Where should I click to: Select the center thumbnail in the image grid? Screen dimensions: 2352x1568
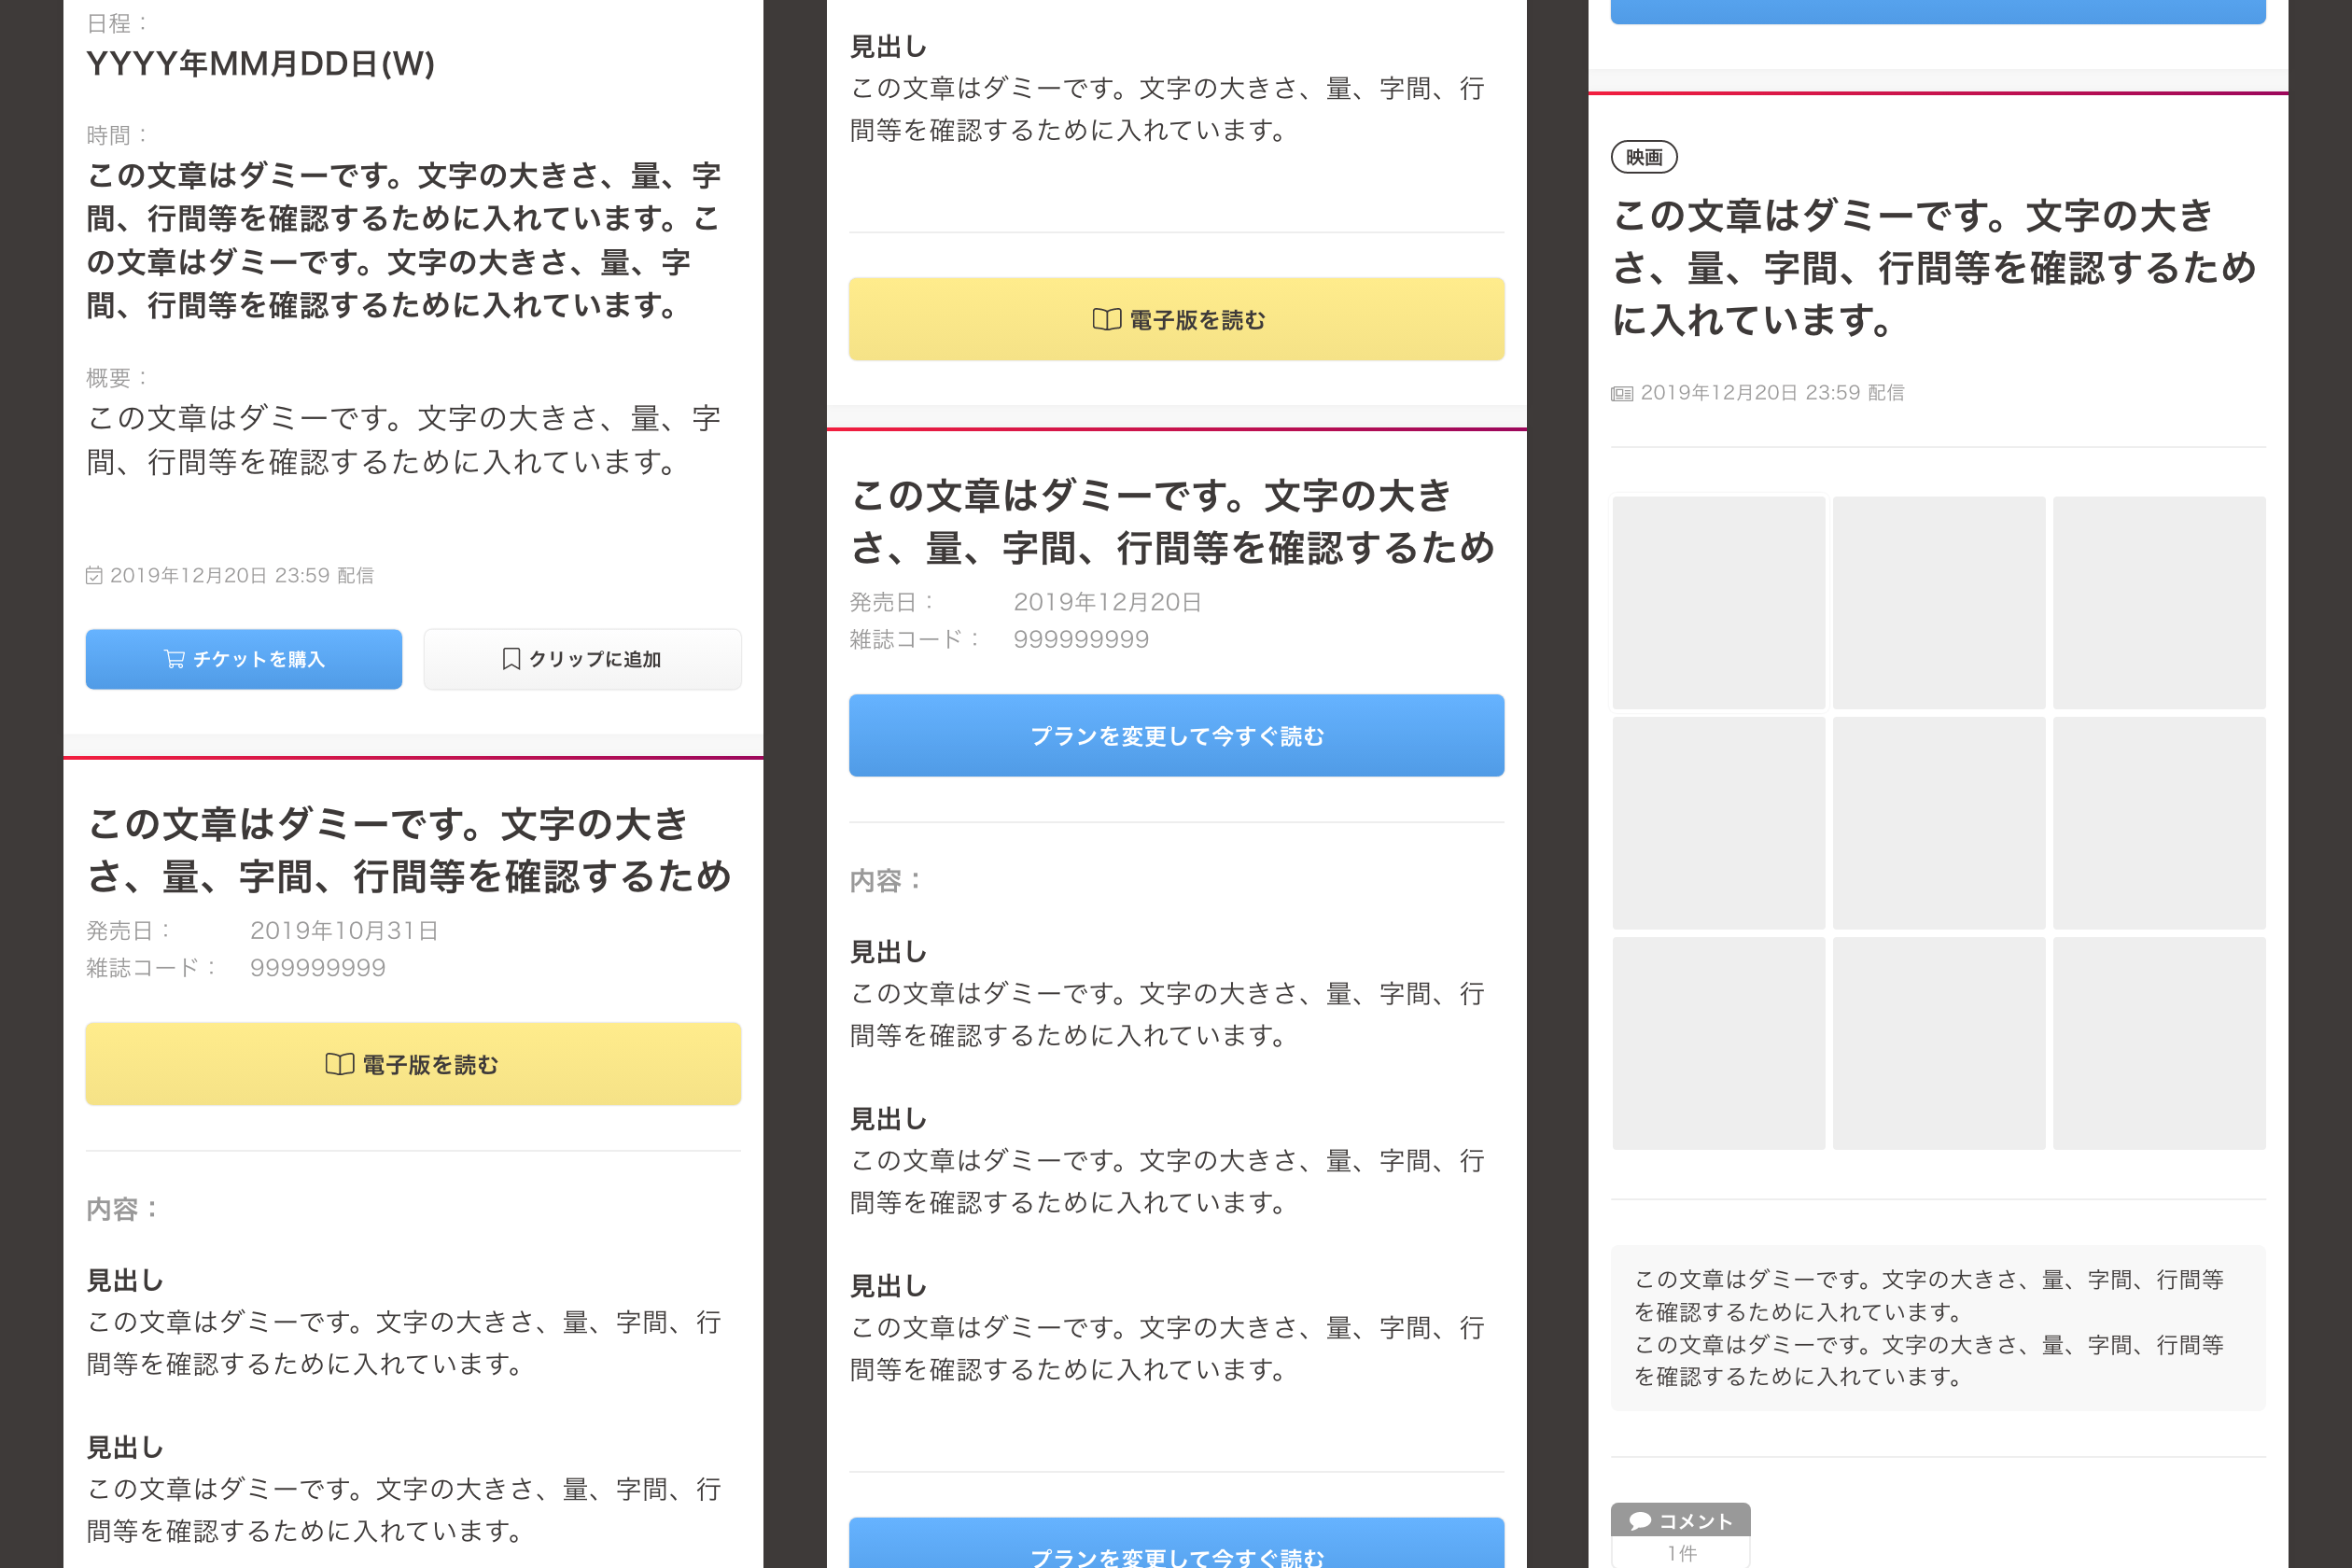(1939, 822)
